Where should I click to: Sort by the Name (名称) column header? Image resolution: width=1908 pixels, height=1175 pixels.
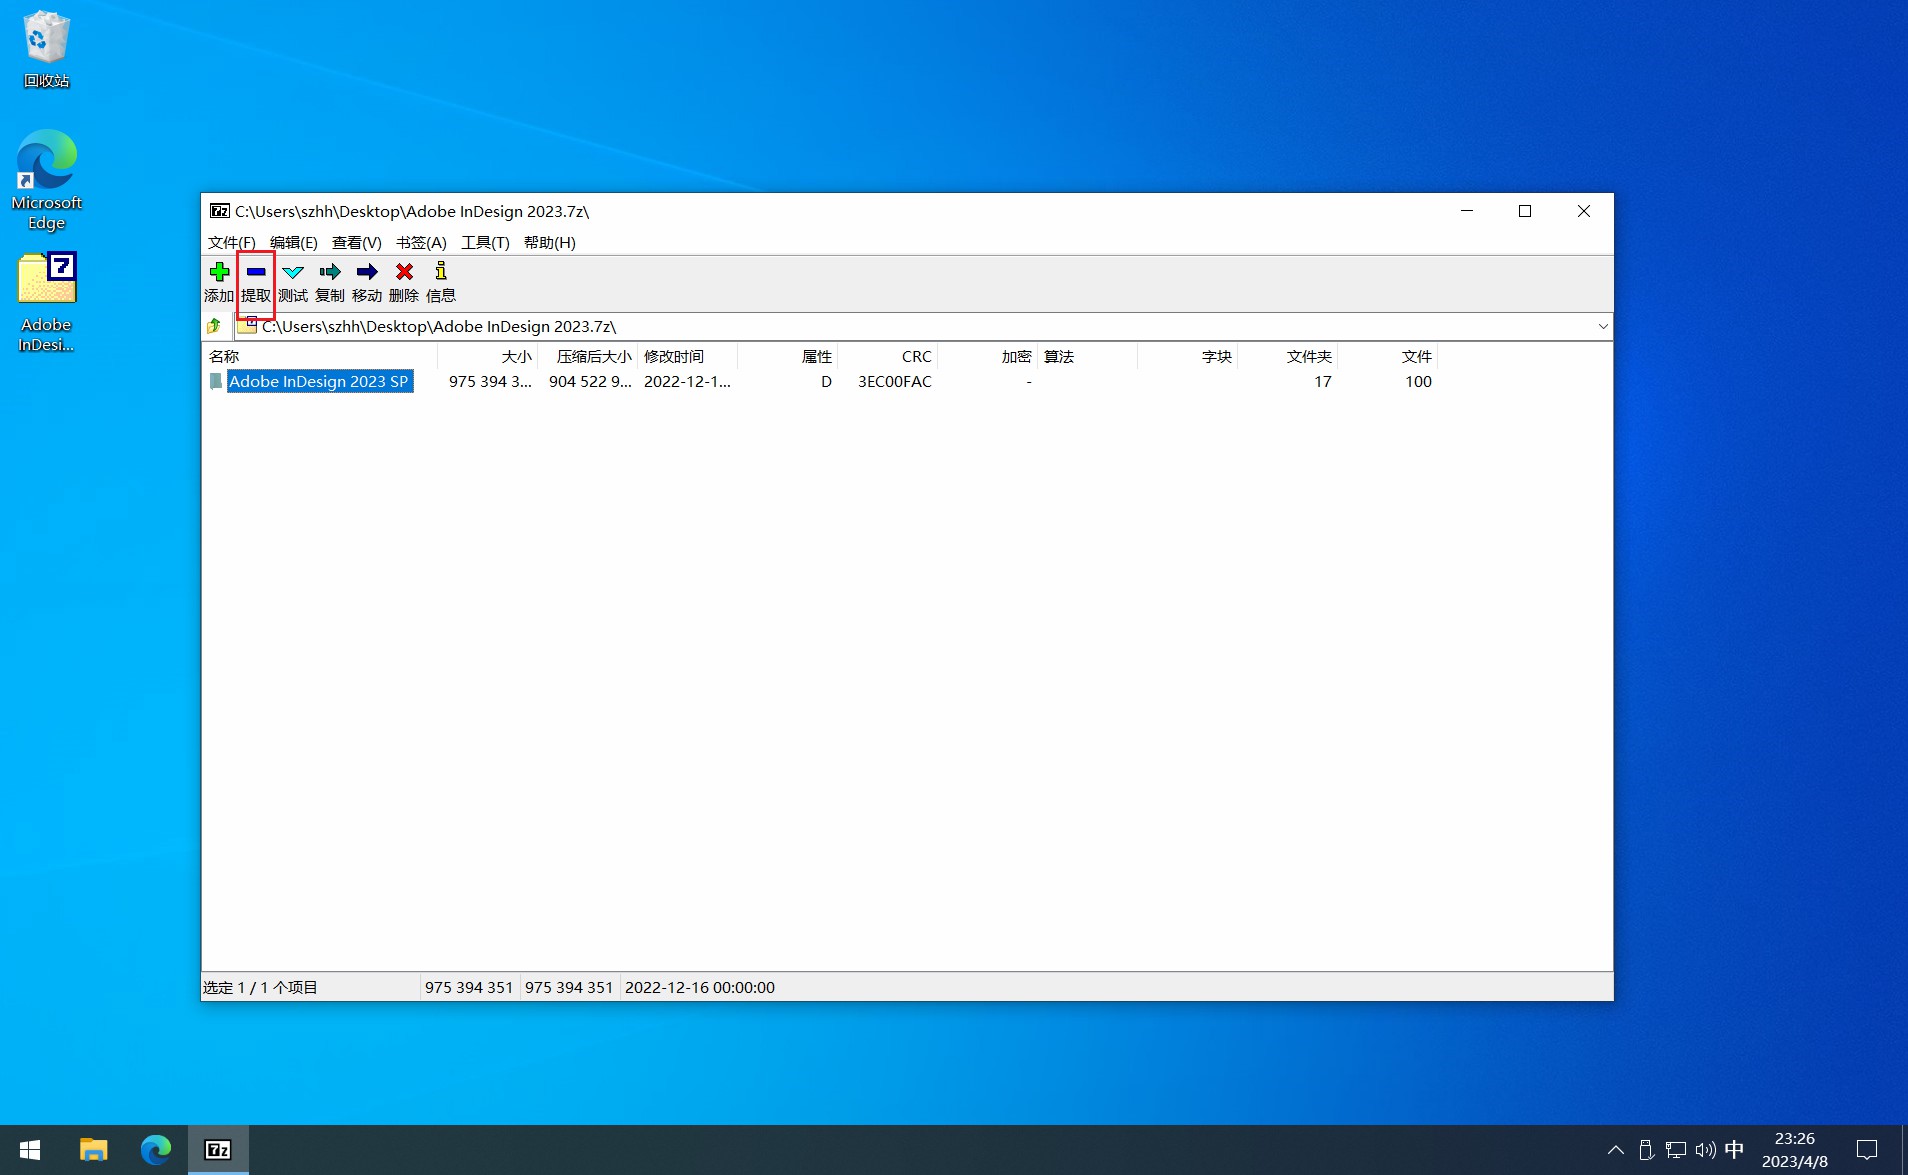pyautogui.click(x=224, y=357)
